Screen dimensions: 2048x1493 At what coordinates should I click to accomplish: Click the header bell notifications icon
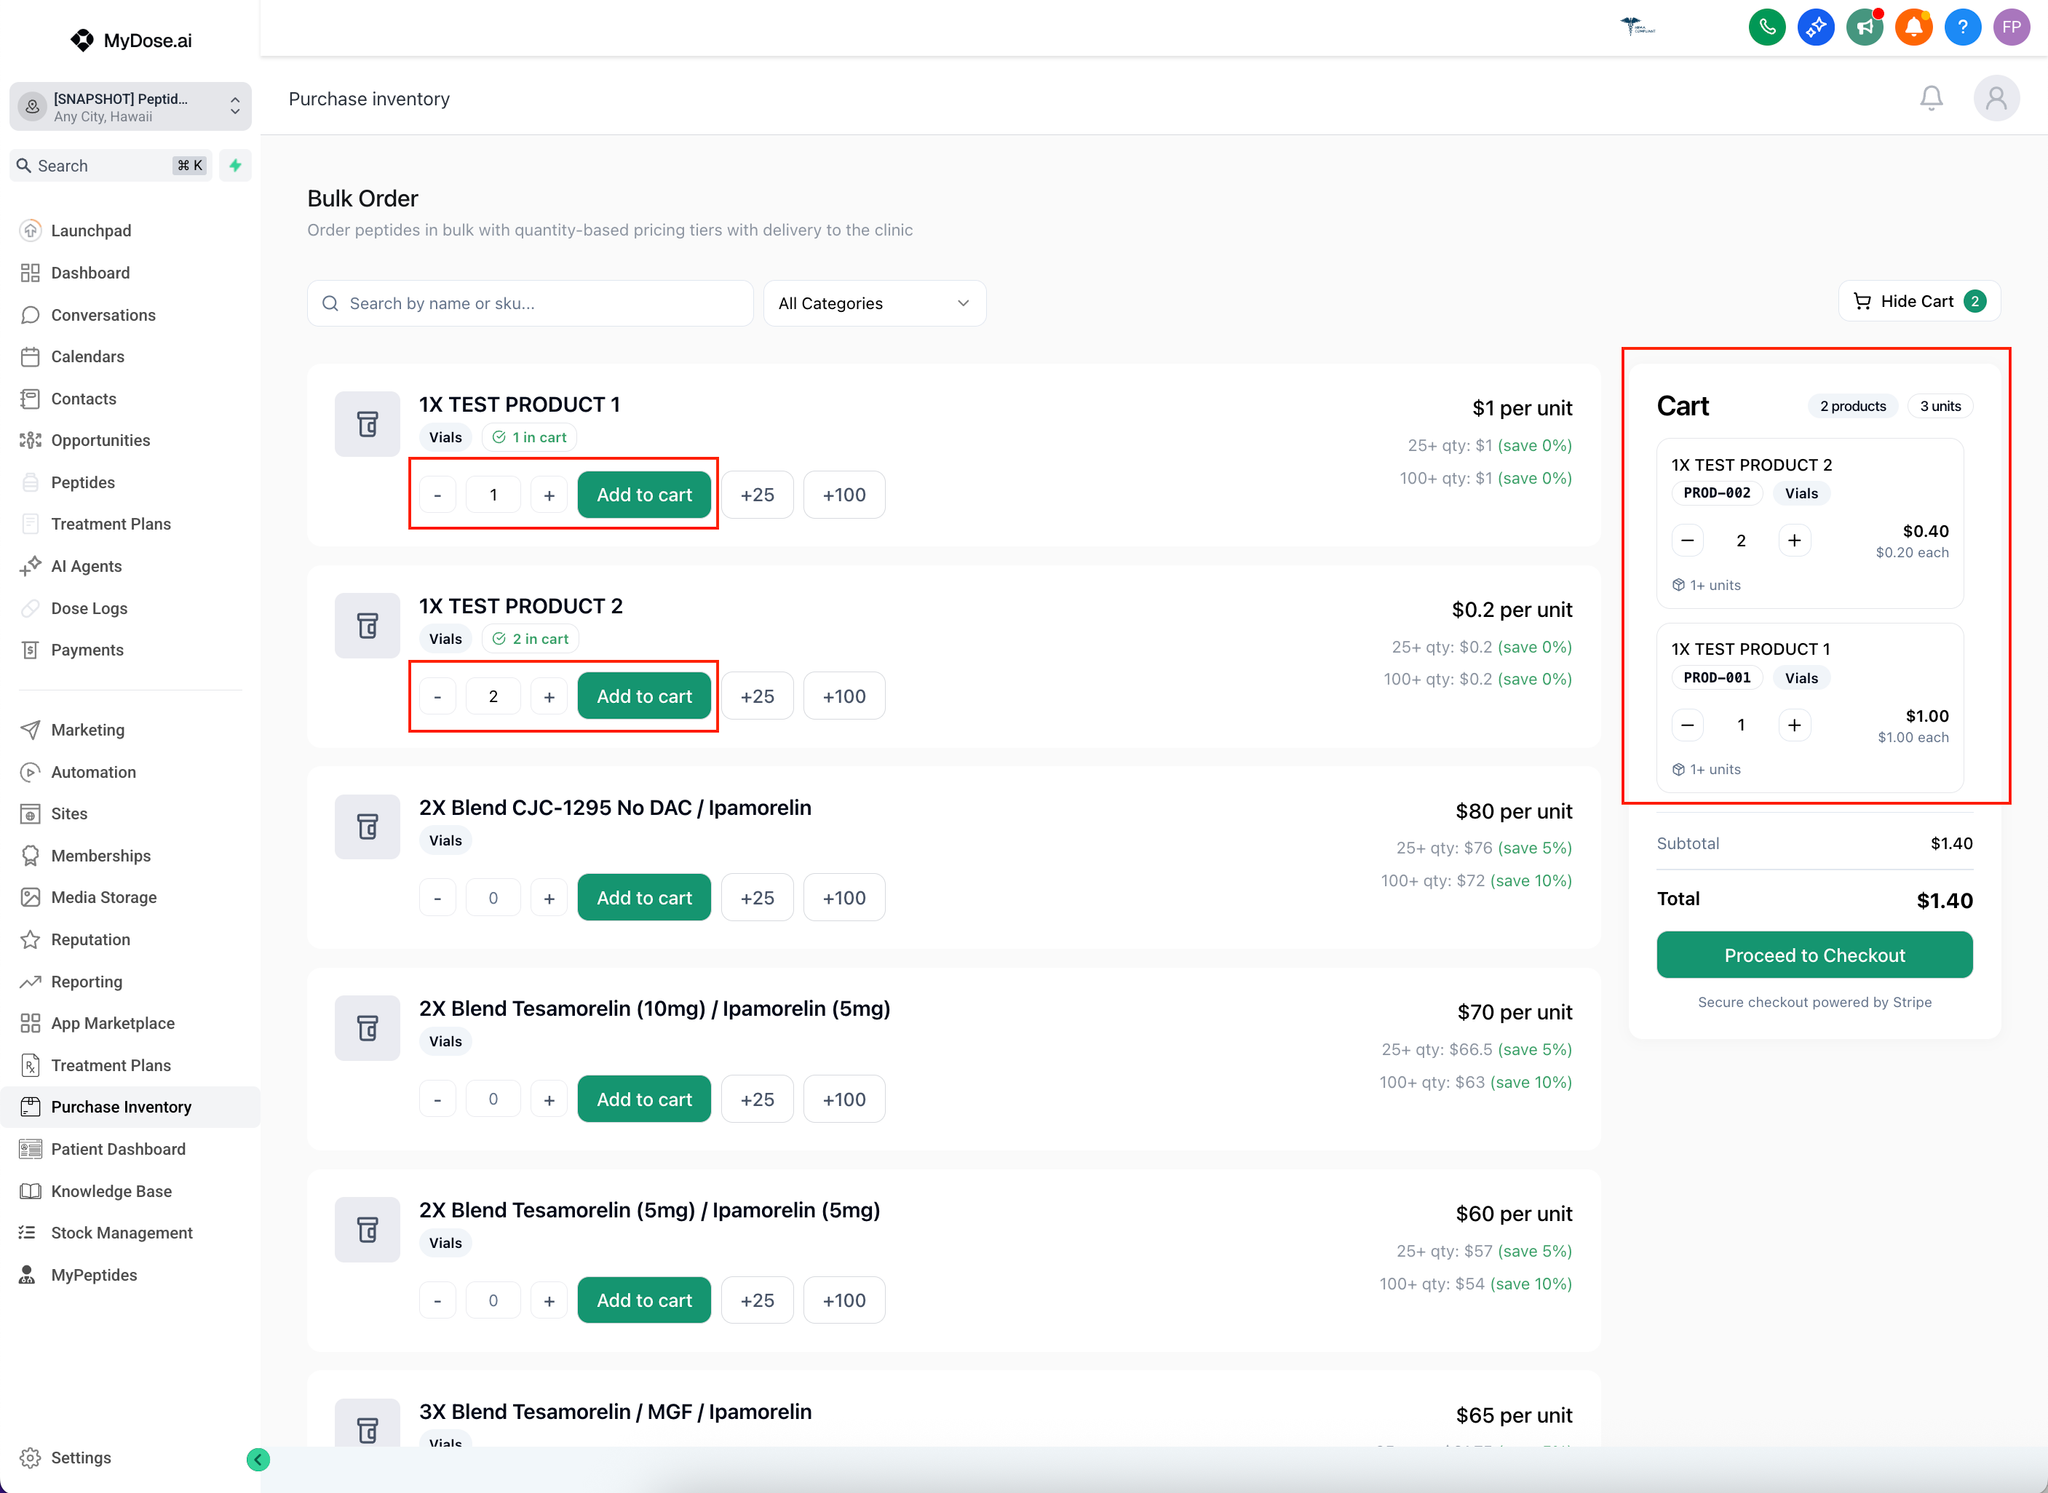(1931, 98)
